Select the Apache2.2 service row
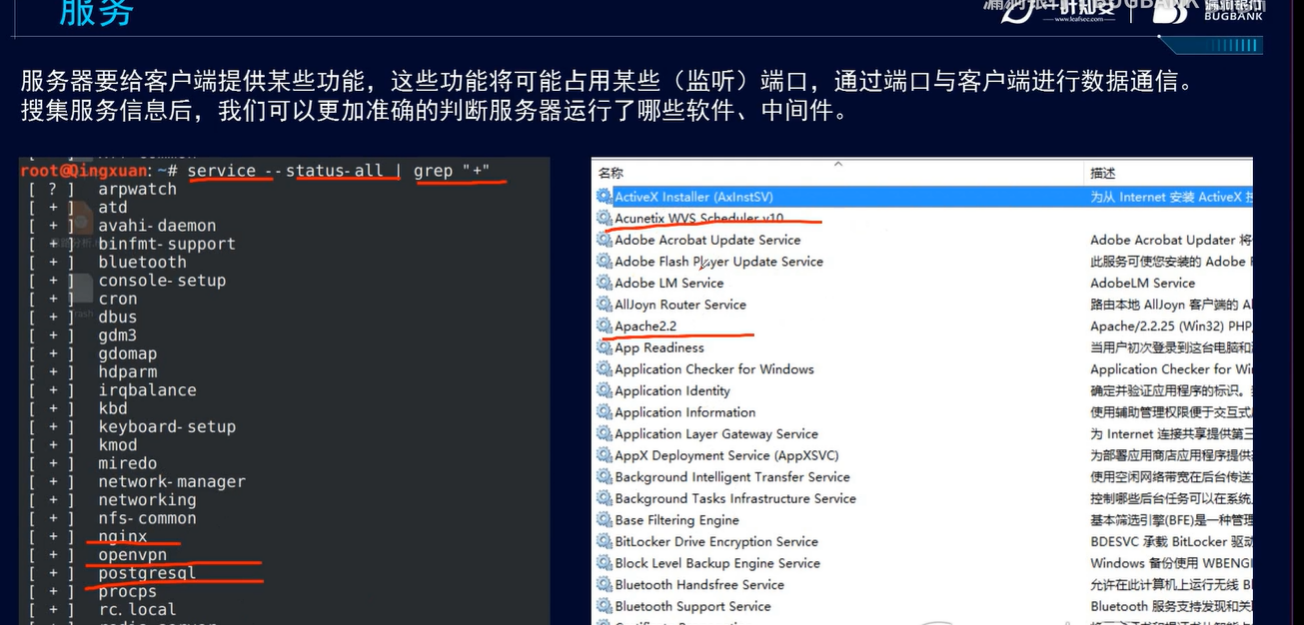 tap(922, 326)
